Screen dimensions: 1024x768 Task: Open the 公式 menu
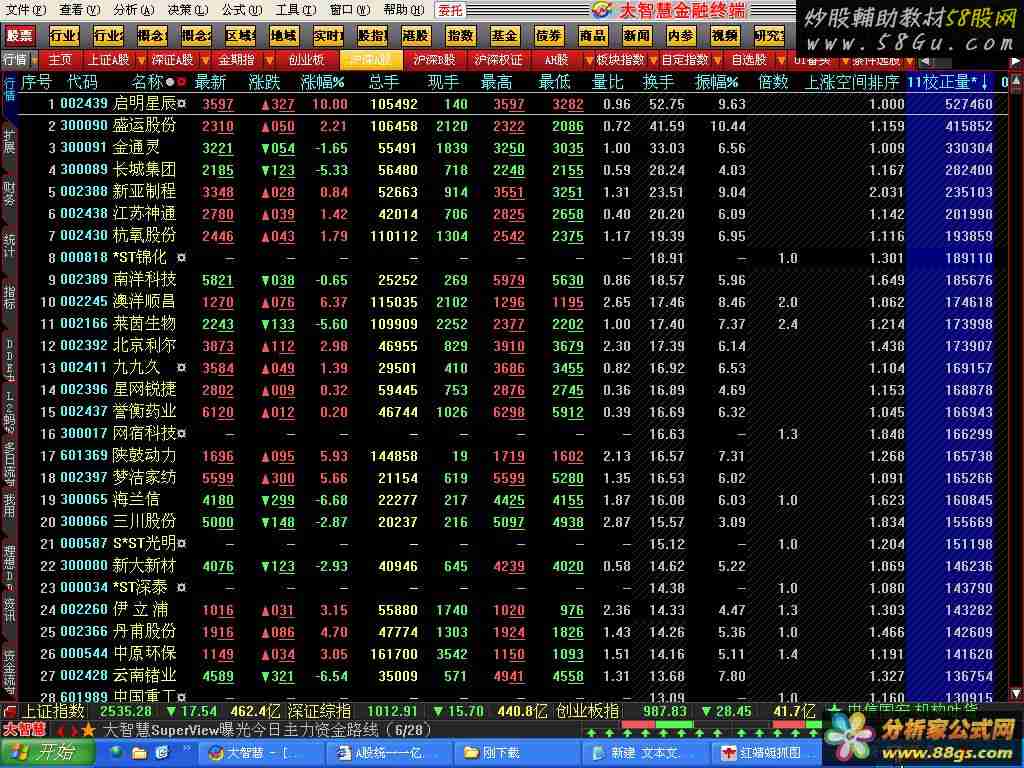pos(242,10)
